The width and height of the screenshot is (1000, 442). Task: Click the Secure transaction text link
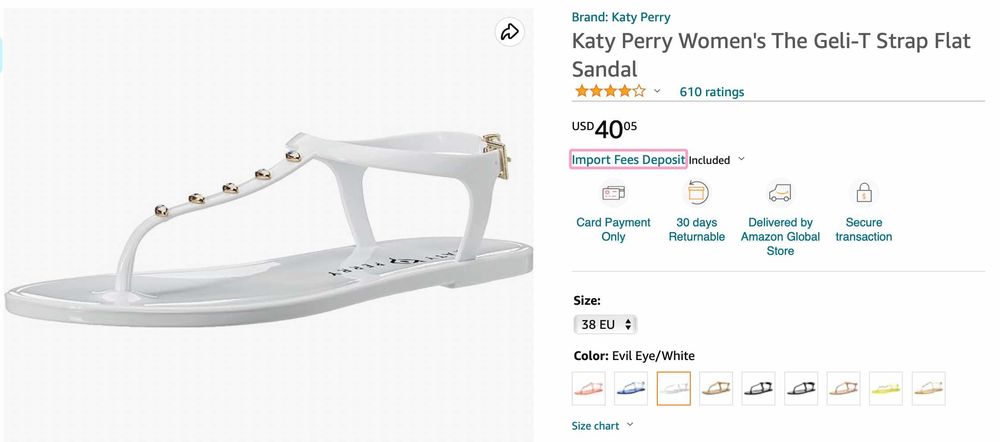tap(863, 229)
